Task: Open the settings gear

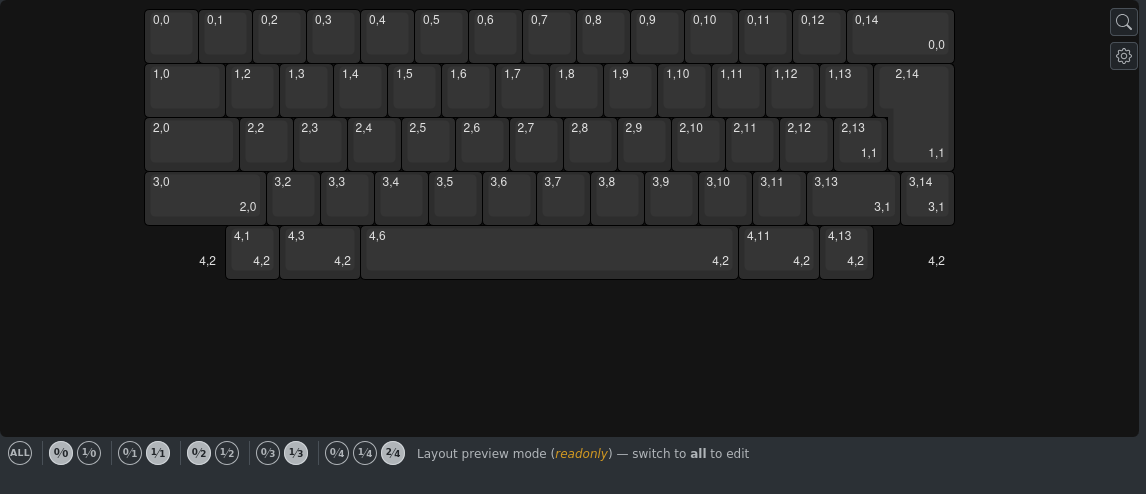Action: (1123, 56)
